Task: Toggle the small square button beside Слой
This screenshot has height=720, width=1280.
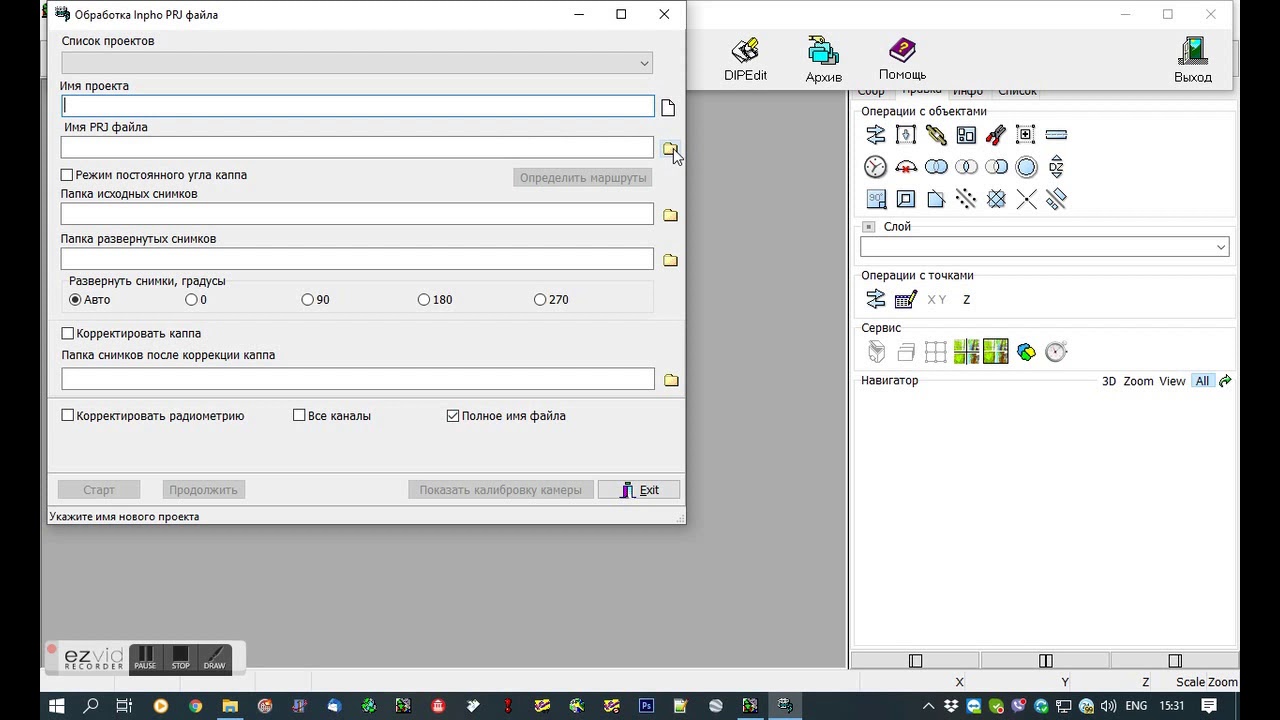Action: [x=868, y=227]
